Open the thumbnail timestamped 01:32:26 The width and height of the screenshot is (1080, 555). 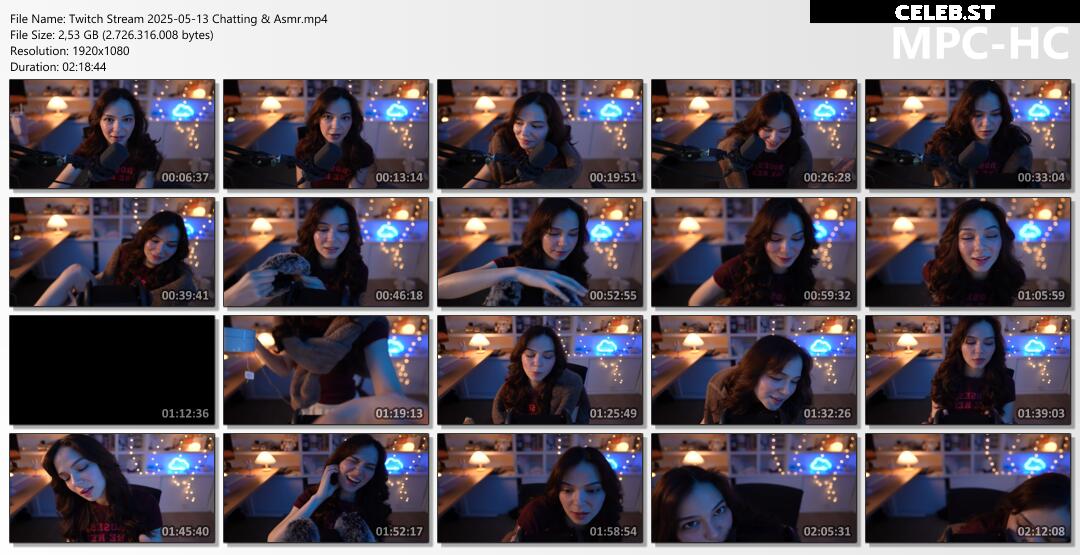754,370
